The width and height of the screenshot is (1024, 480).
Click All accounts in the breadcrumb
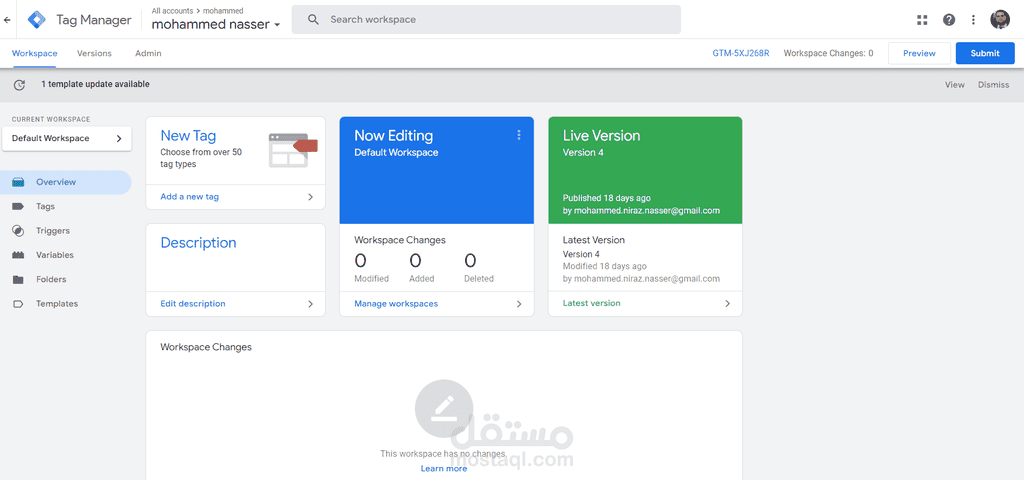[172, 11]
